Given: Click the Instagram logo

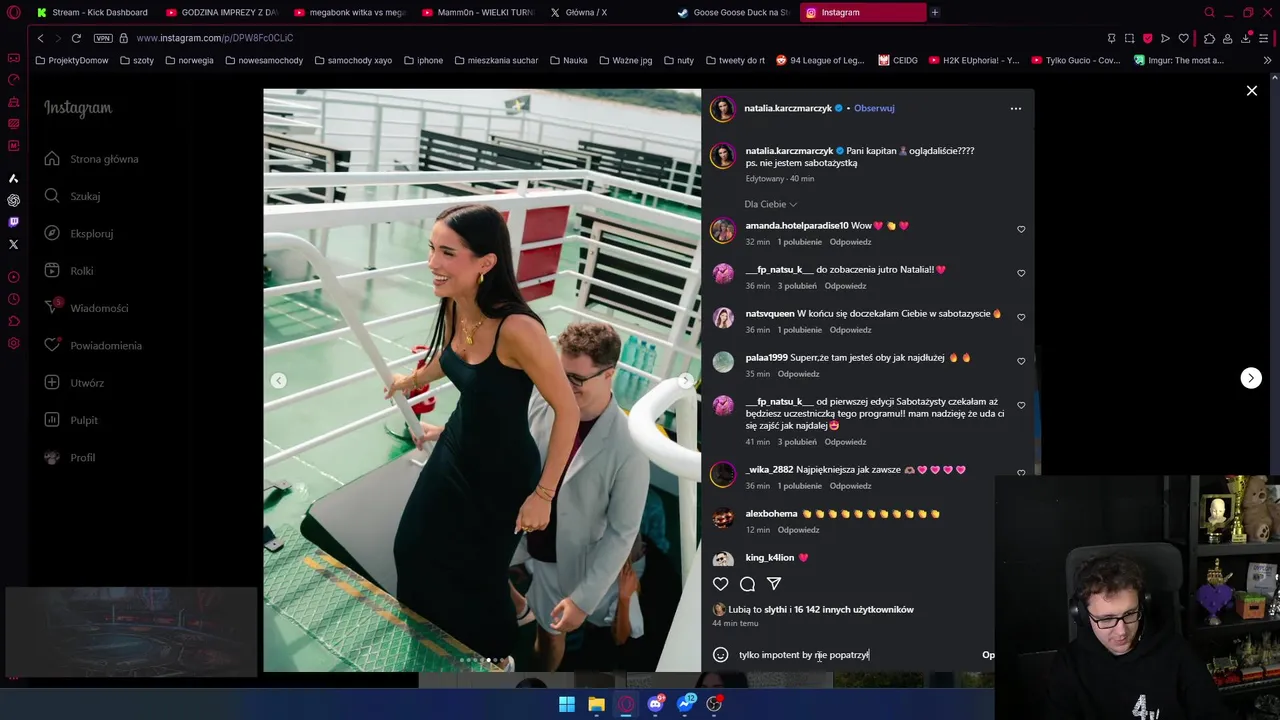Looking at the screenshot, I should (78, 108).
